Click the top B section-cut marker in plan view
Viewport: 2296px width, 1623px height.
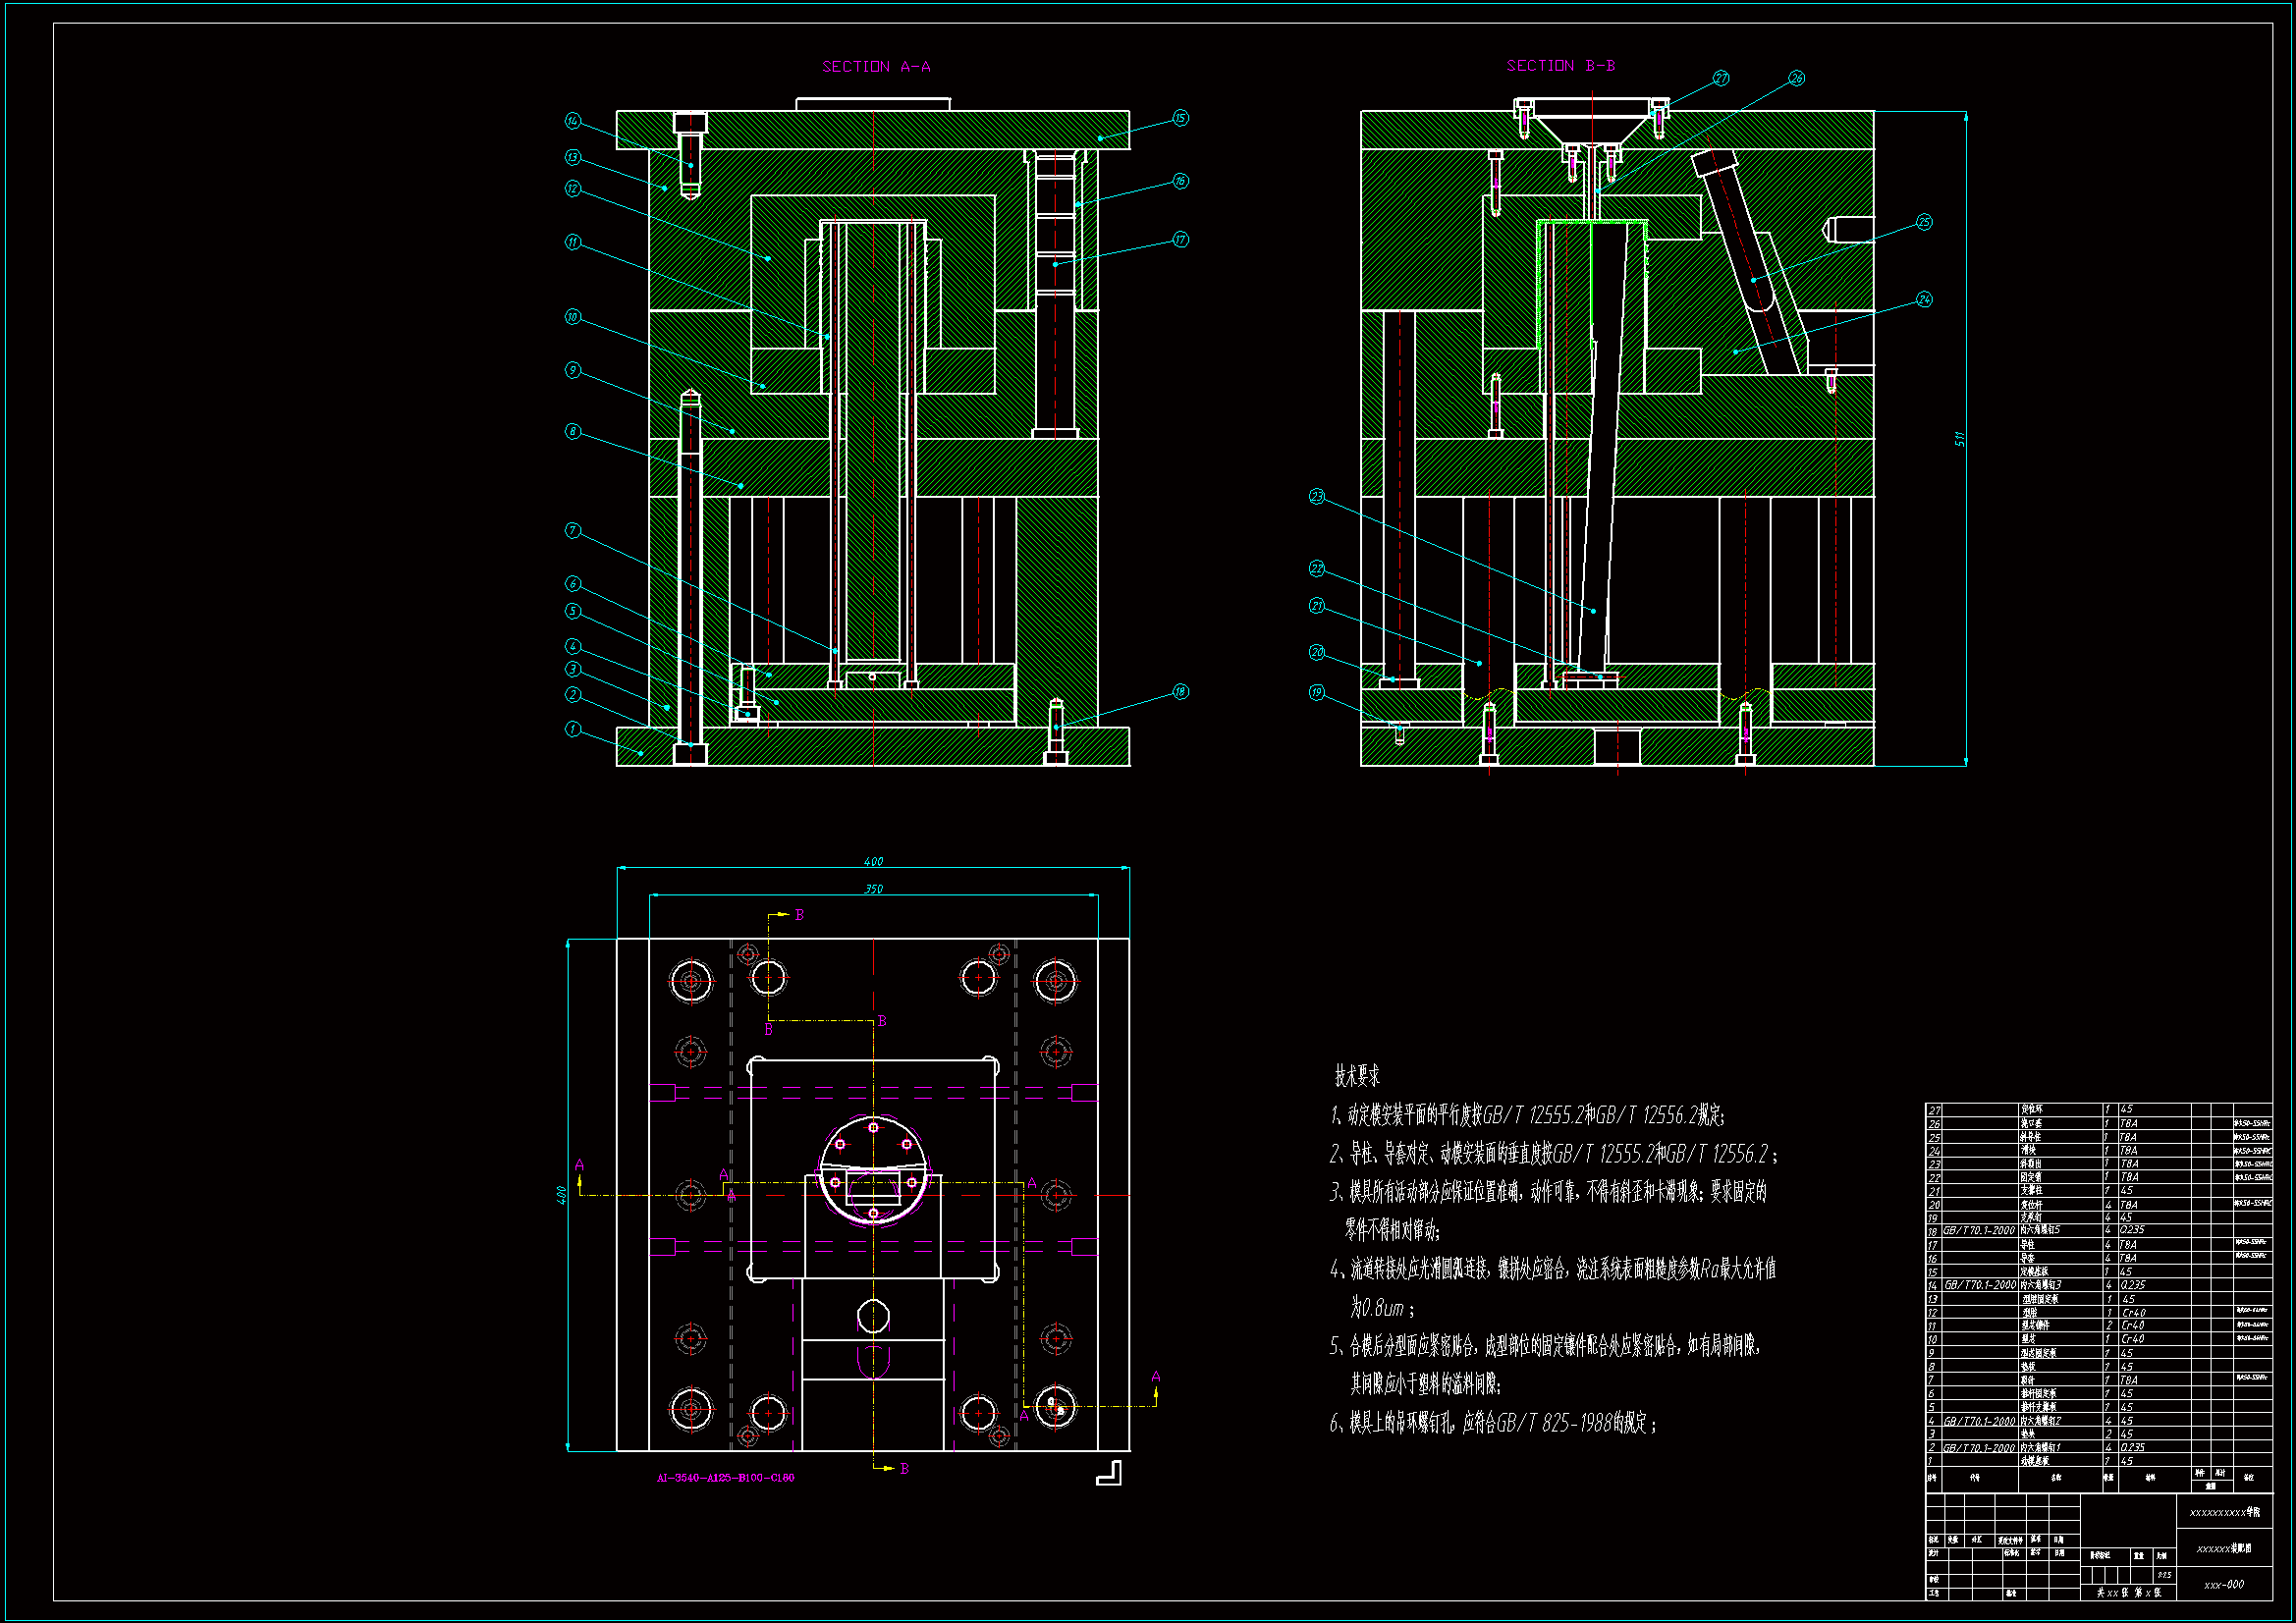tap(799, 914)
